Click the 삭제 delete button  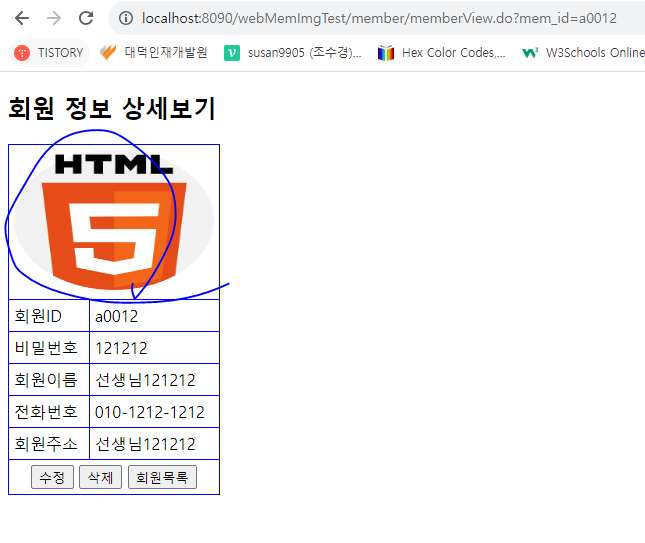tap(100, 477)
